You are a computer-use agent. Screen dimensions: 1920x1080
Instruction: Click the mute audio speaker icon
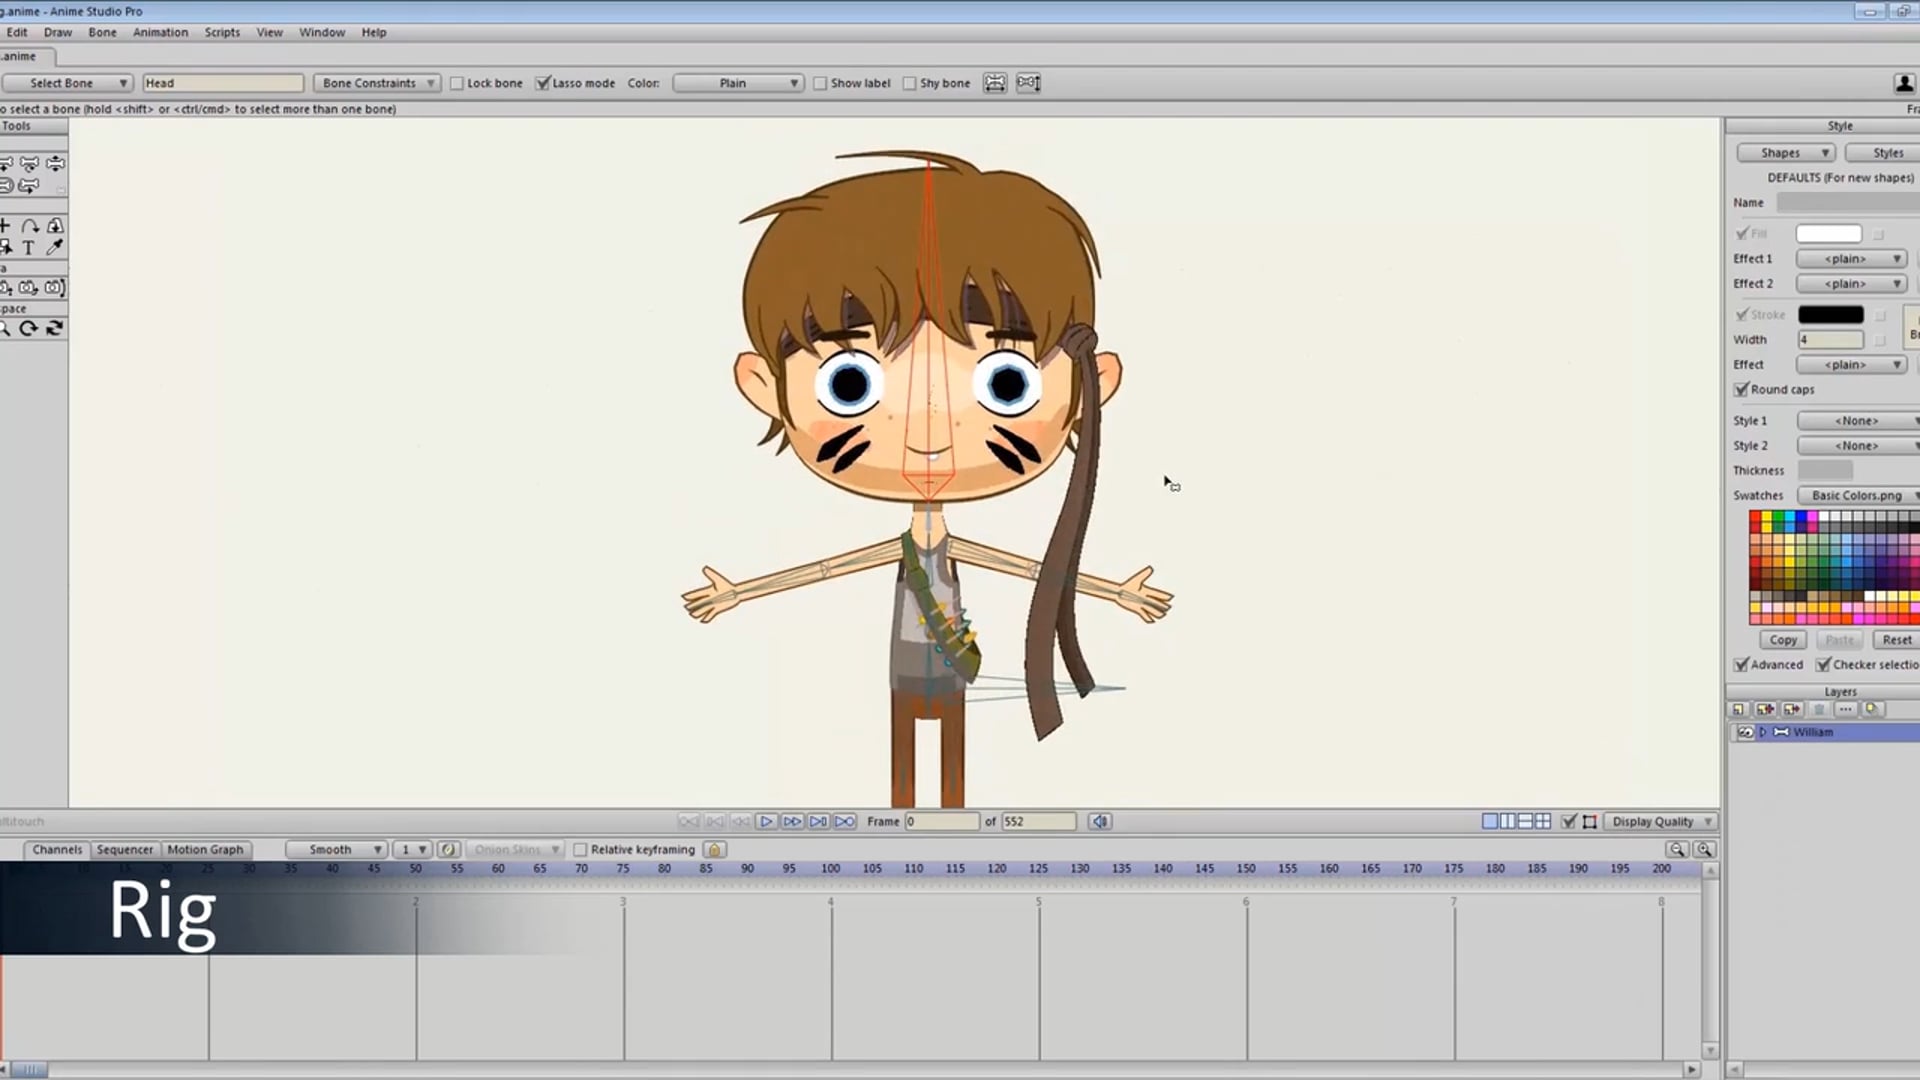[x=1100, y=821]
